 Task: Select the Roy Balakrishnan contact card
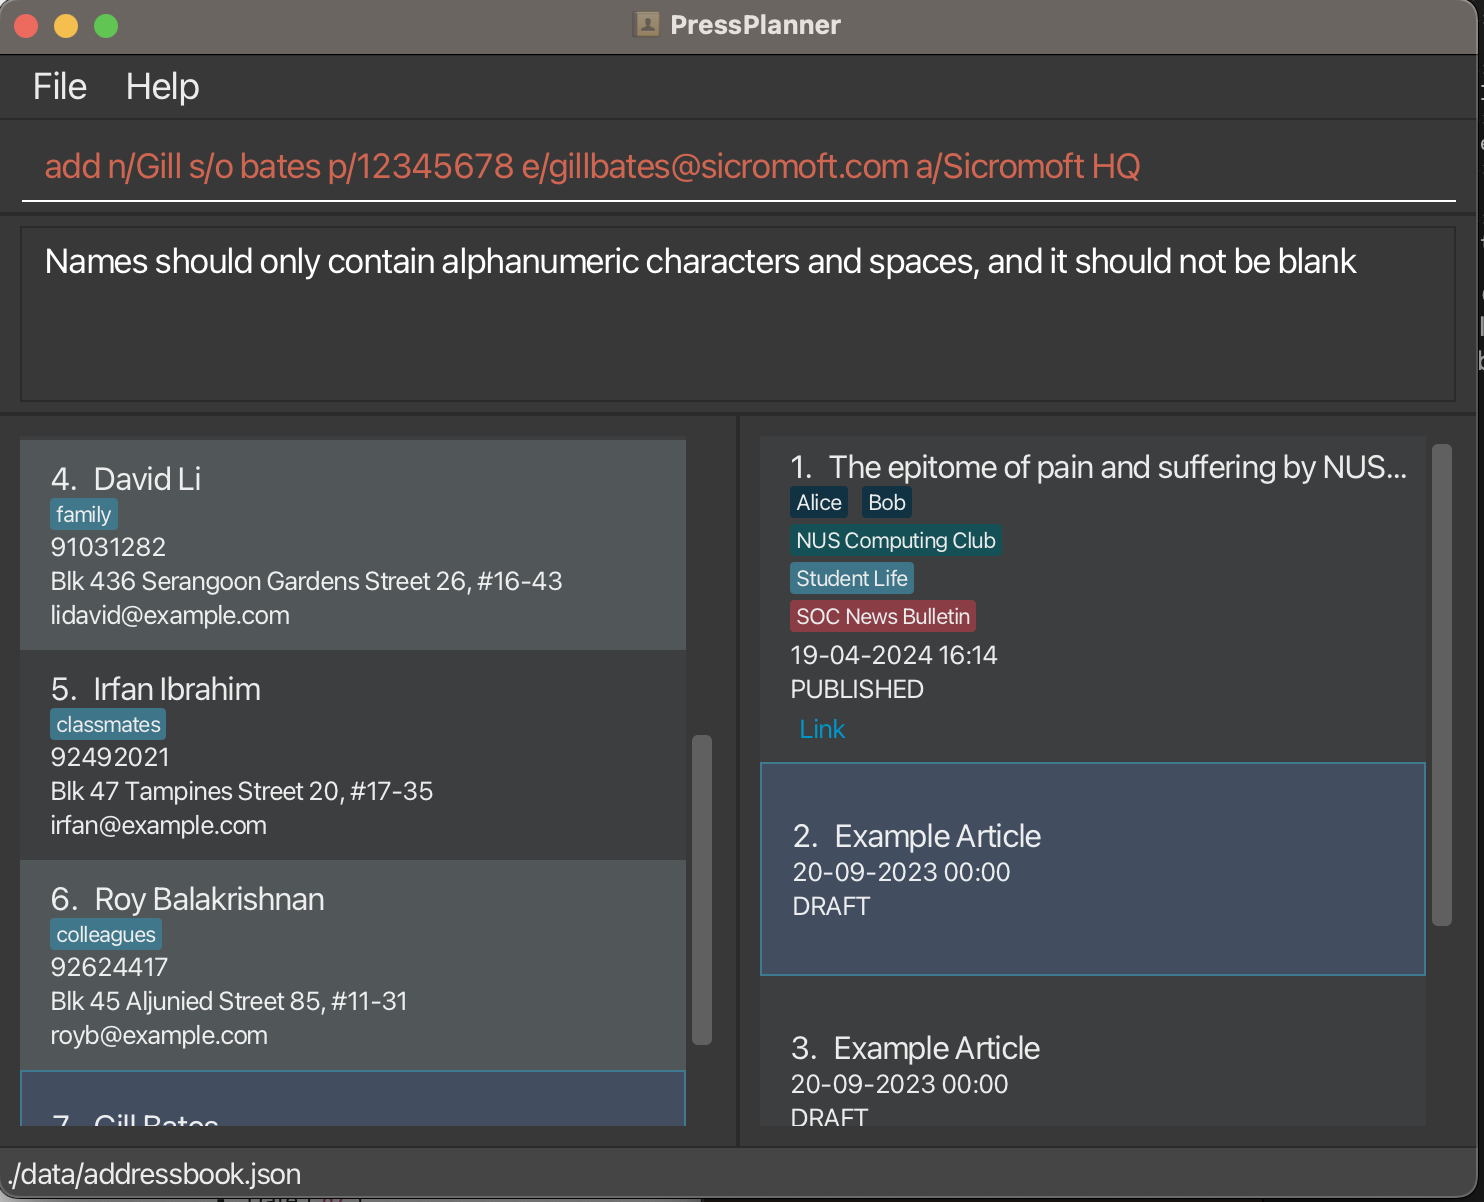352,965
